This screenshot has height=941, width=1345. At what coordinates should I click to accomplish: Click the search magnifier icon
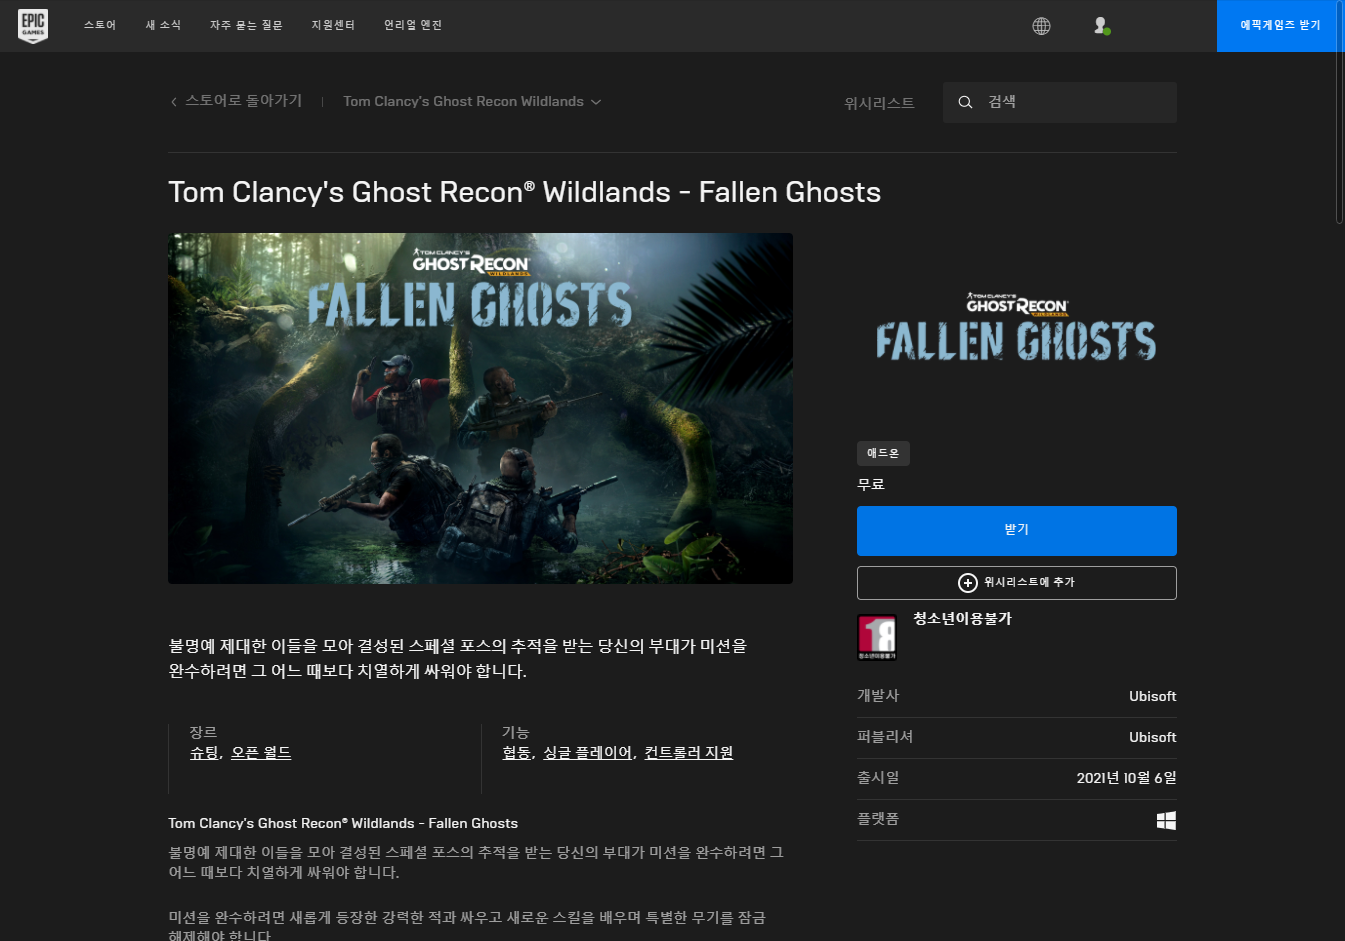965,102
